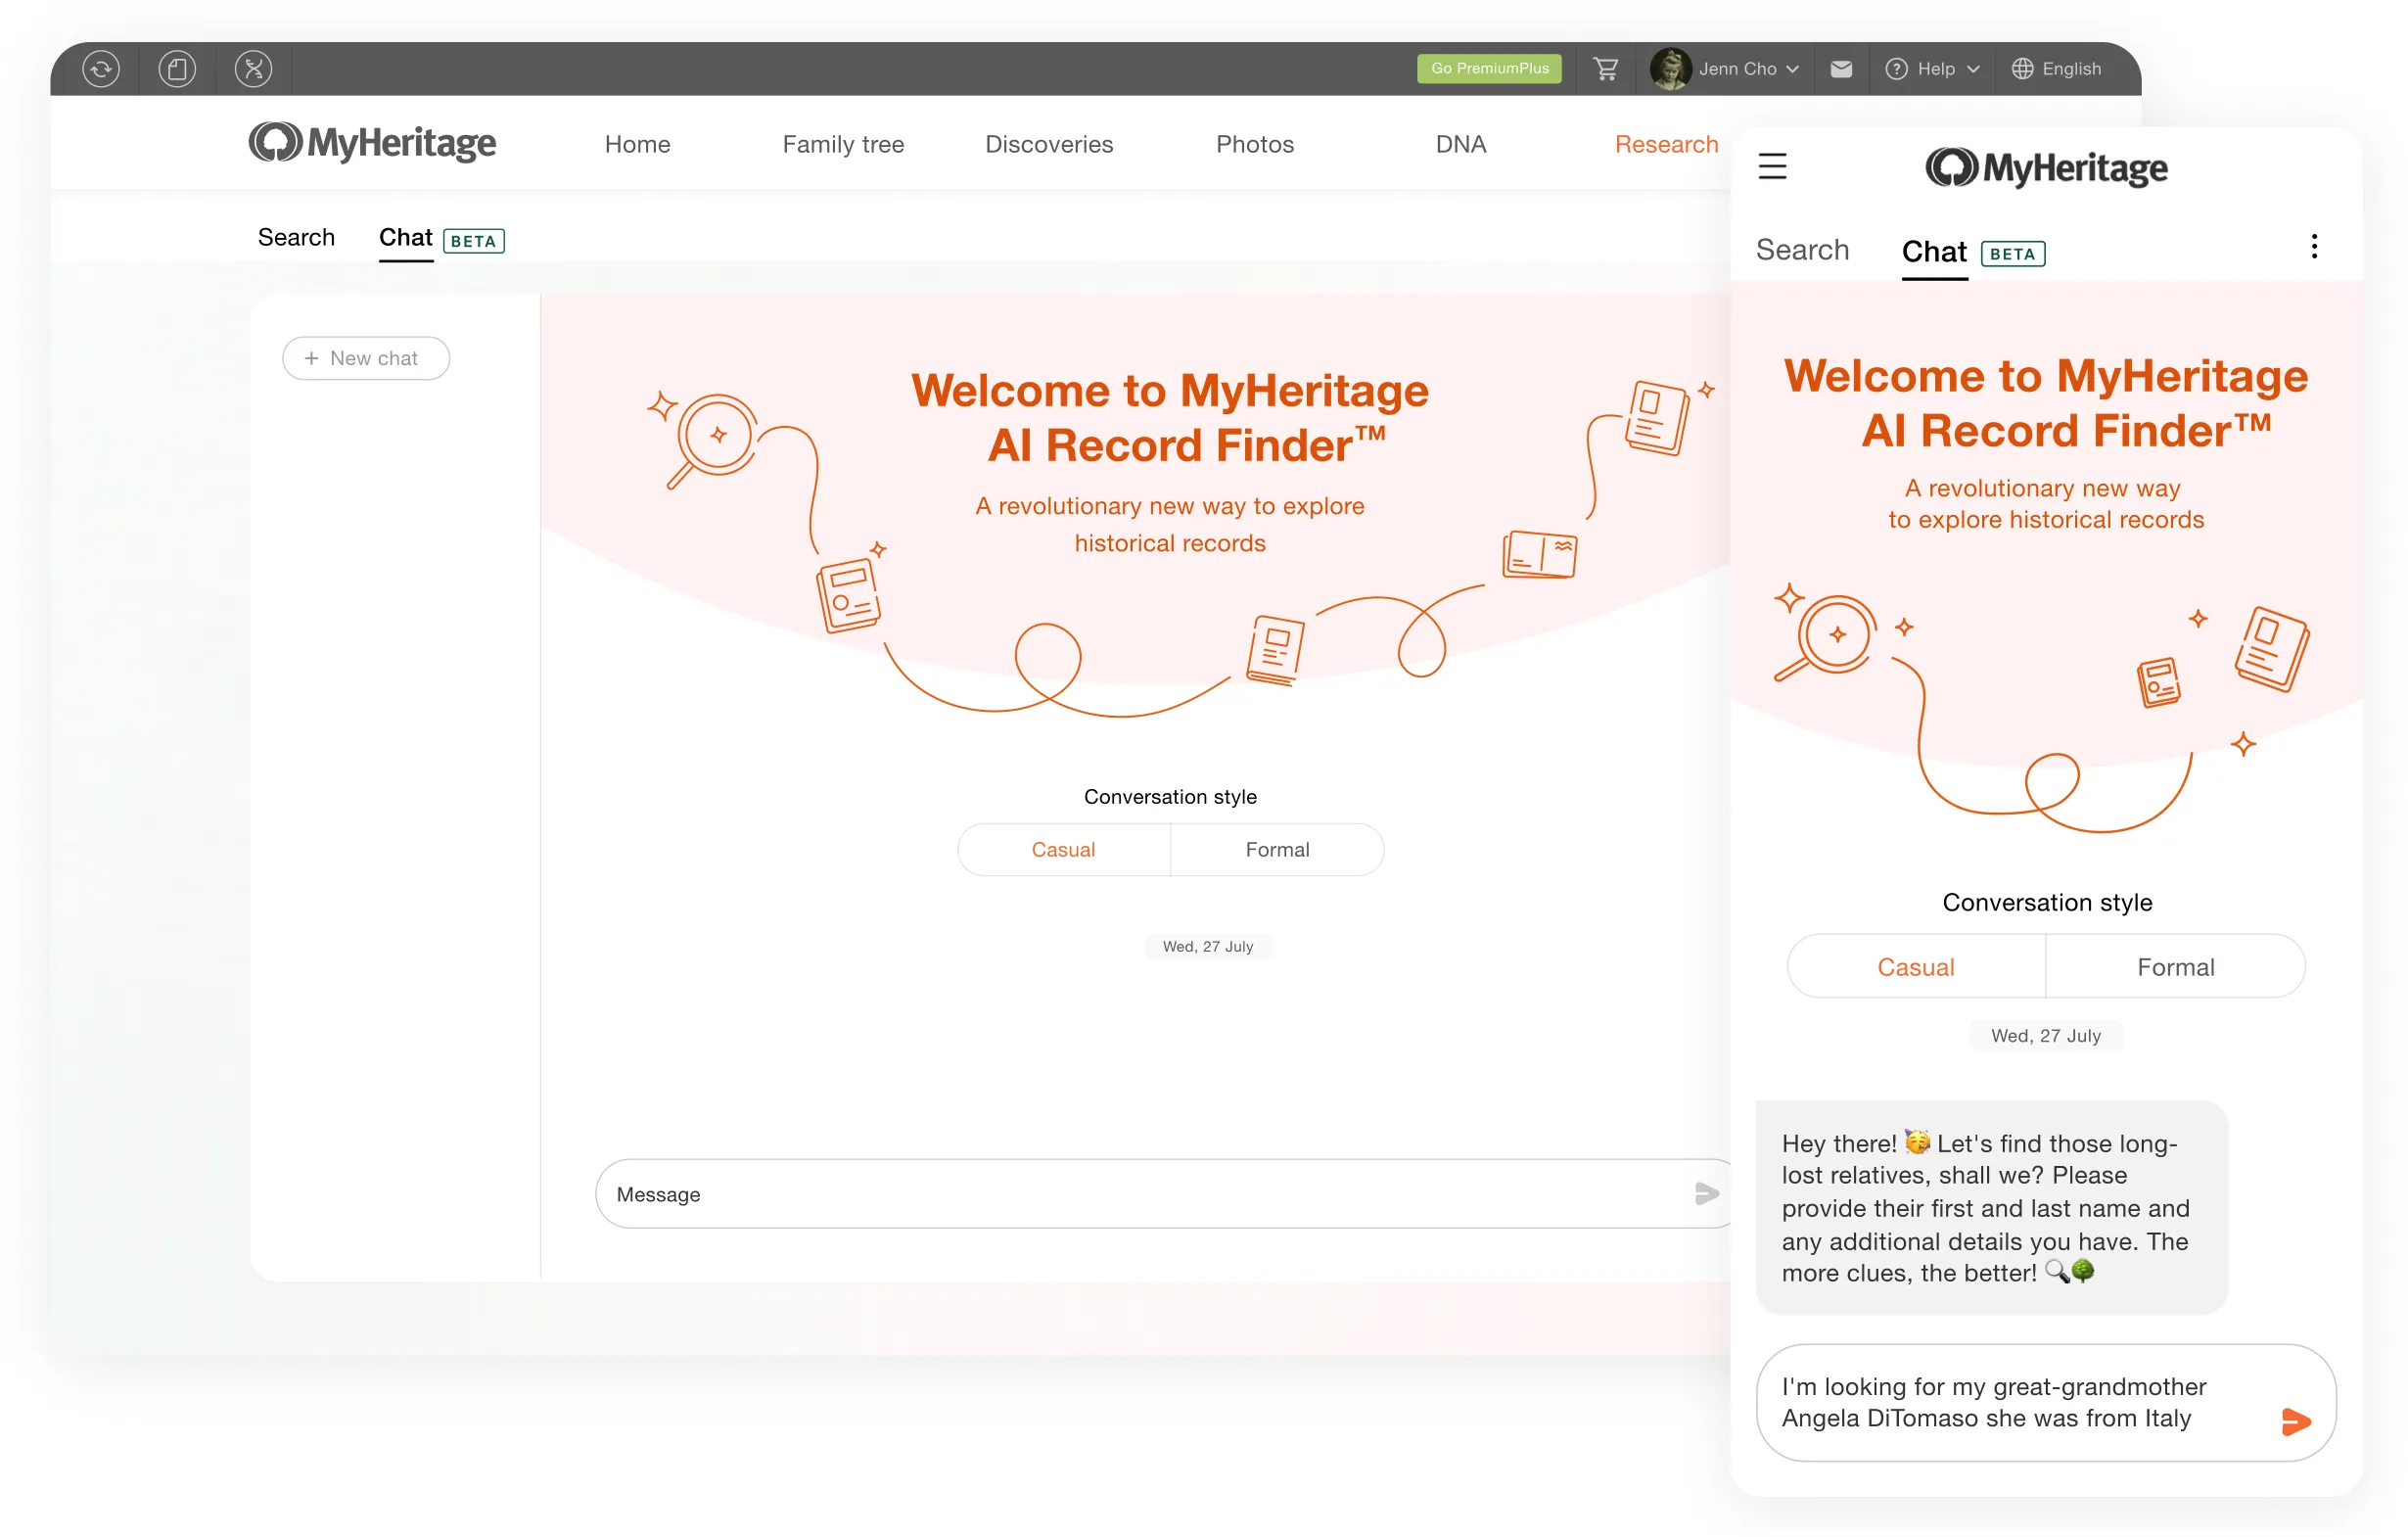Click the Go PremiumPlus button
The image size is (2408, 1537).
[x=1488, y=69]
